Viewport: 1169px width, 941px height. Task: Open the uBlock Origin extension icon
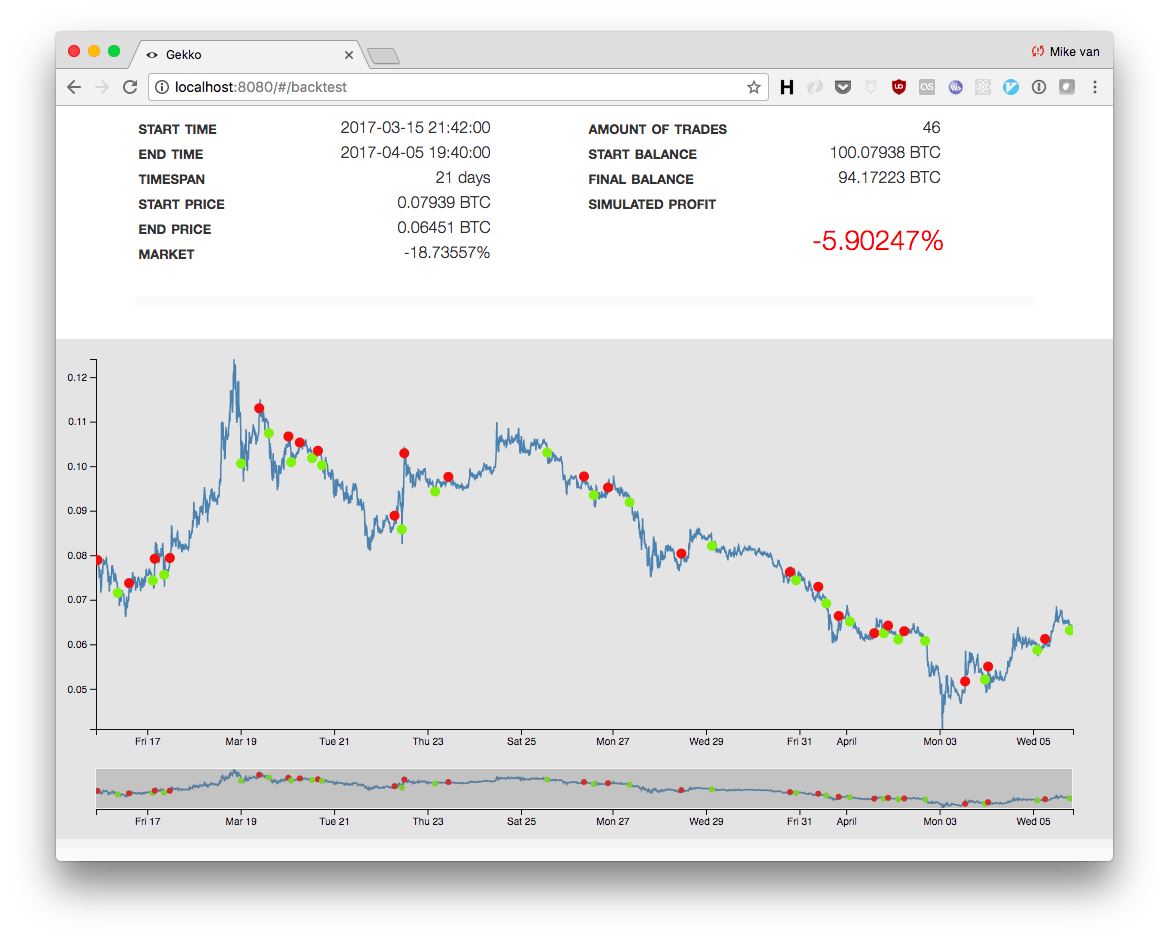point(899,87)
